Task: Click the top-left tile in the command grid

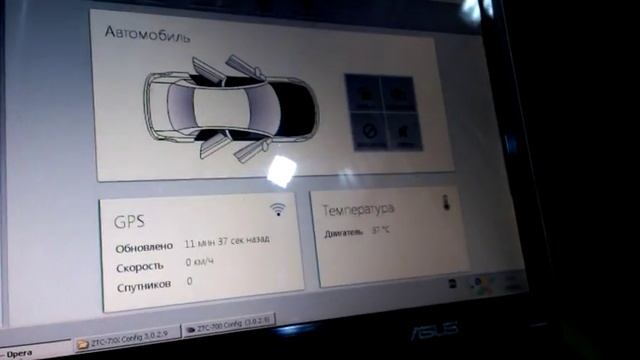Action: coord(364,92)
